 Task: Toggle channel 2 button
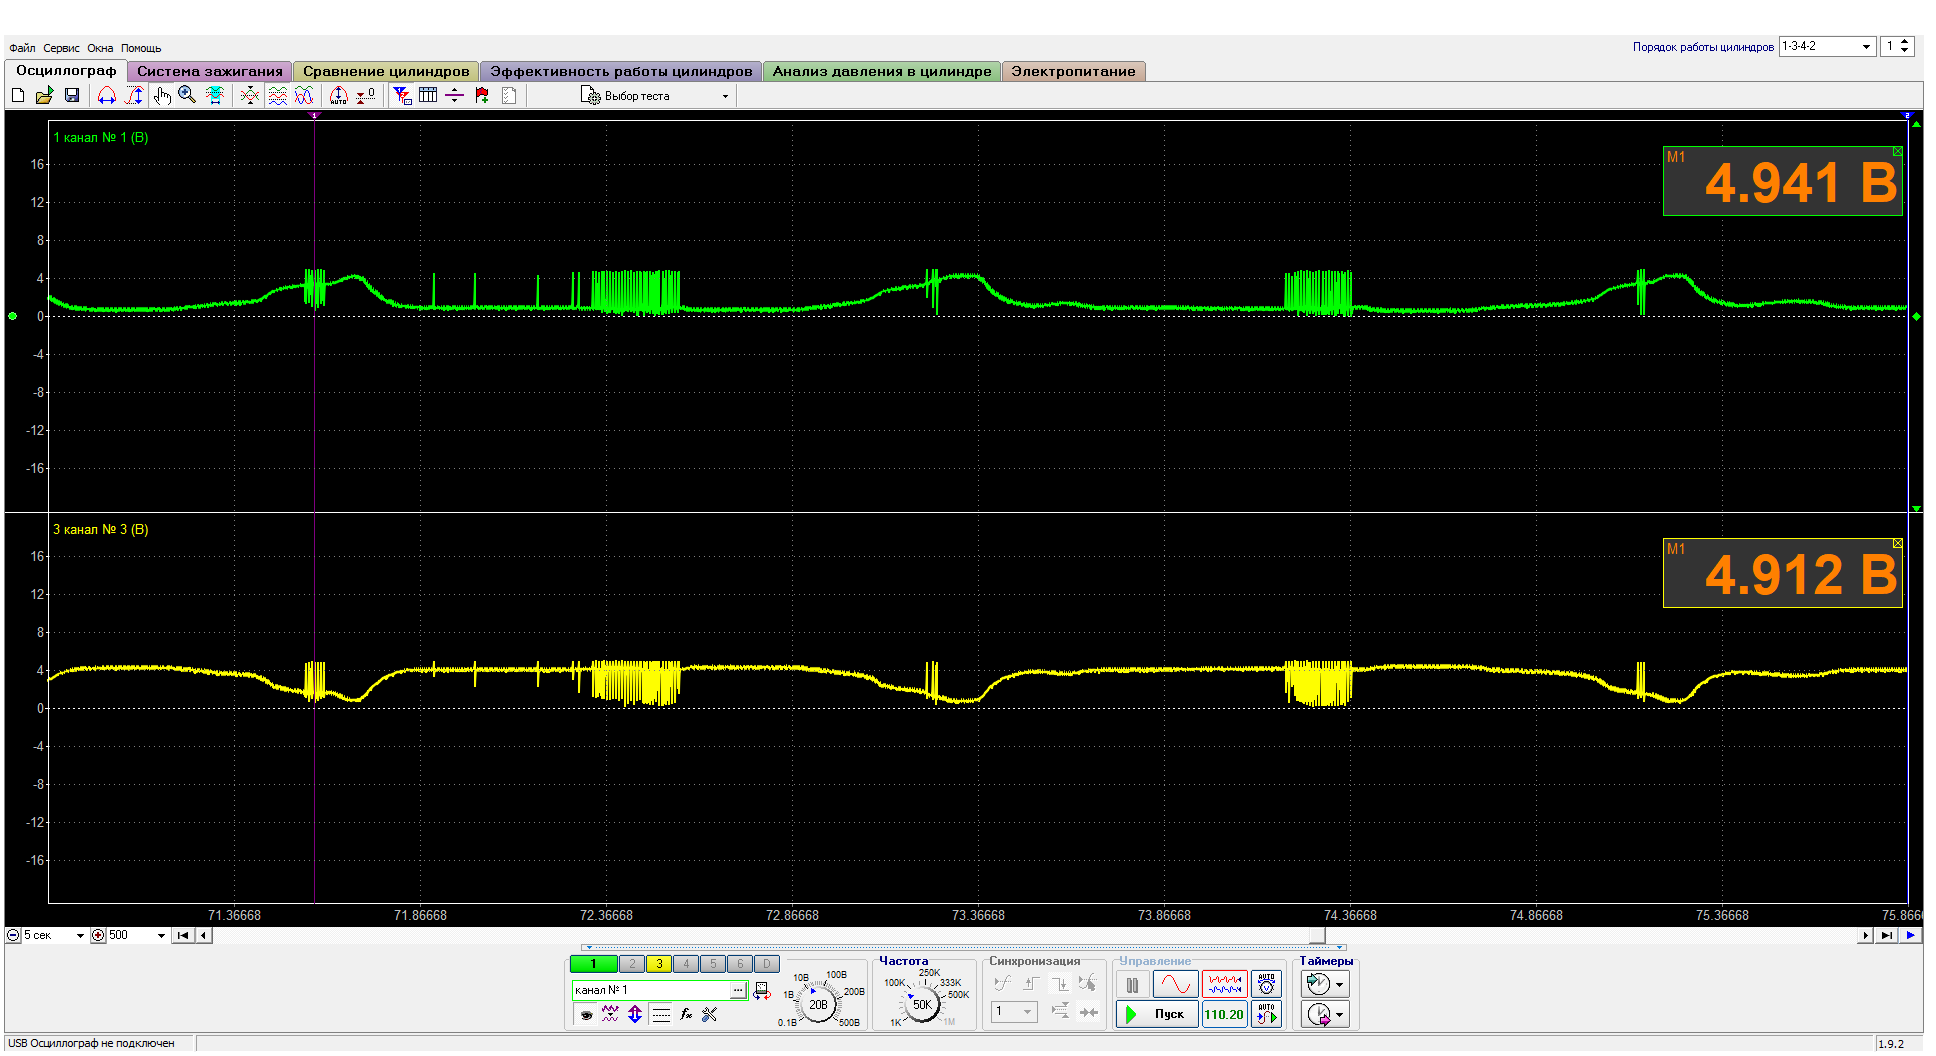pyautogui.click(x=632, y=964)
